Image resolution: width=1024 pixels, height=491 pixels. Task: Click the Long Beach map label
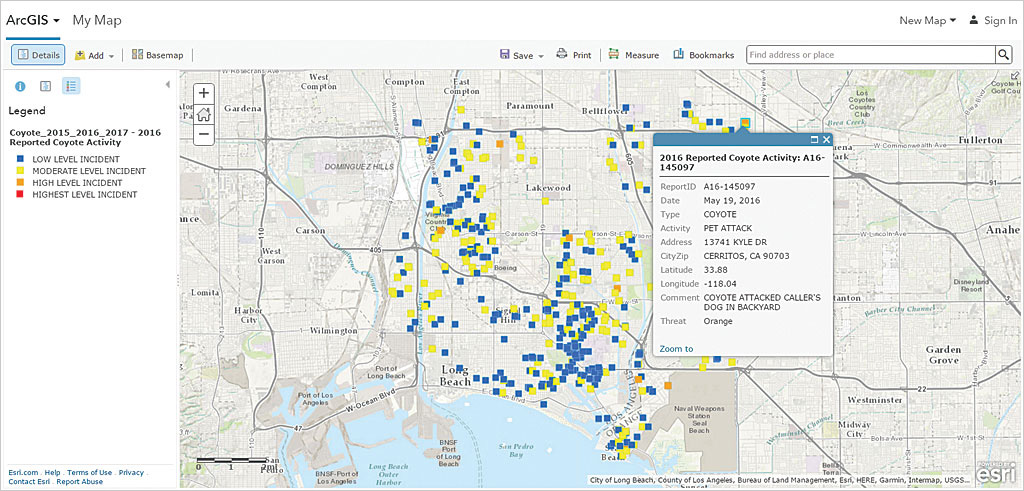455,375
